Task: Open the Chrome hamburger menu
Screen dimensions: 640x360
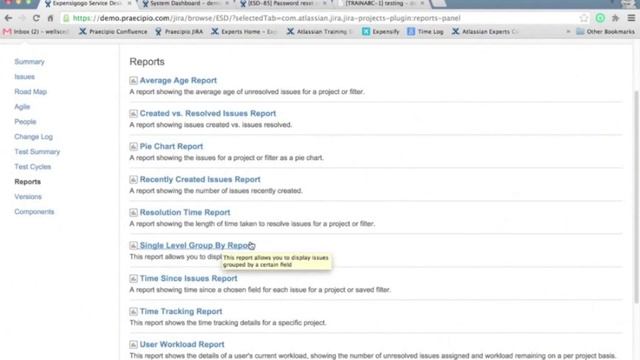Action: [x=631, y=18]
